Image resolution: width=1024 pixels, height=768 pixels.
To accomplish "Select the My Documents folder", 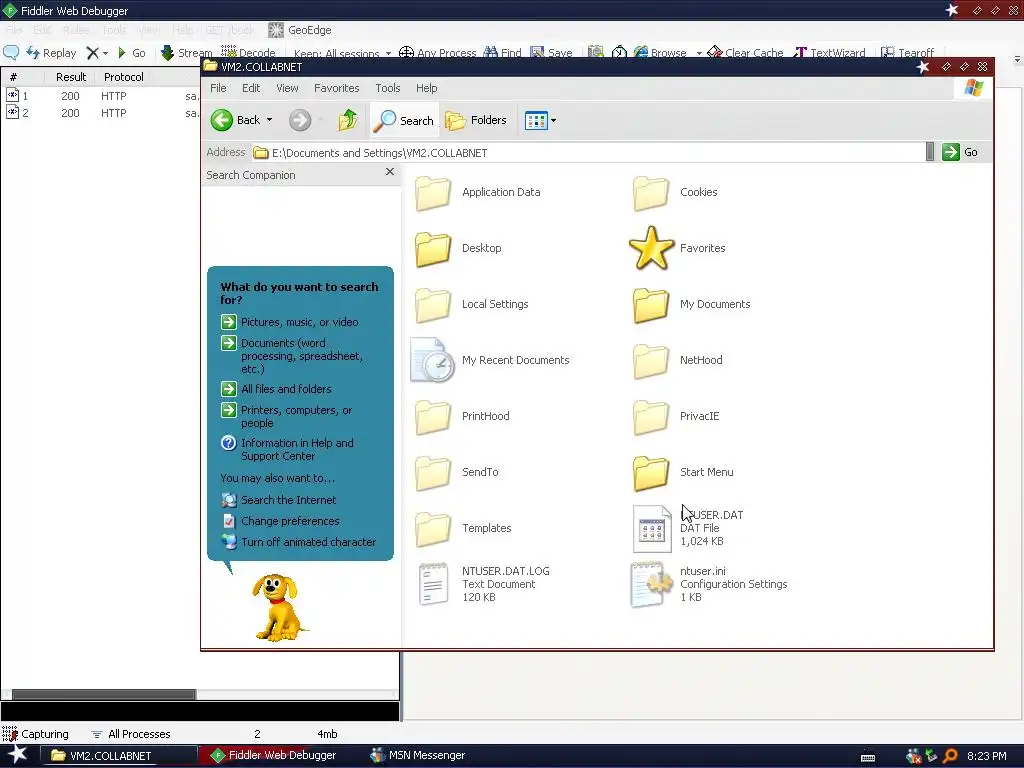I will click(x=692, y=305).
